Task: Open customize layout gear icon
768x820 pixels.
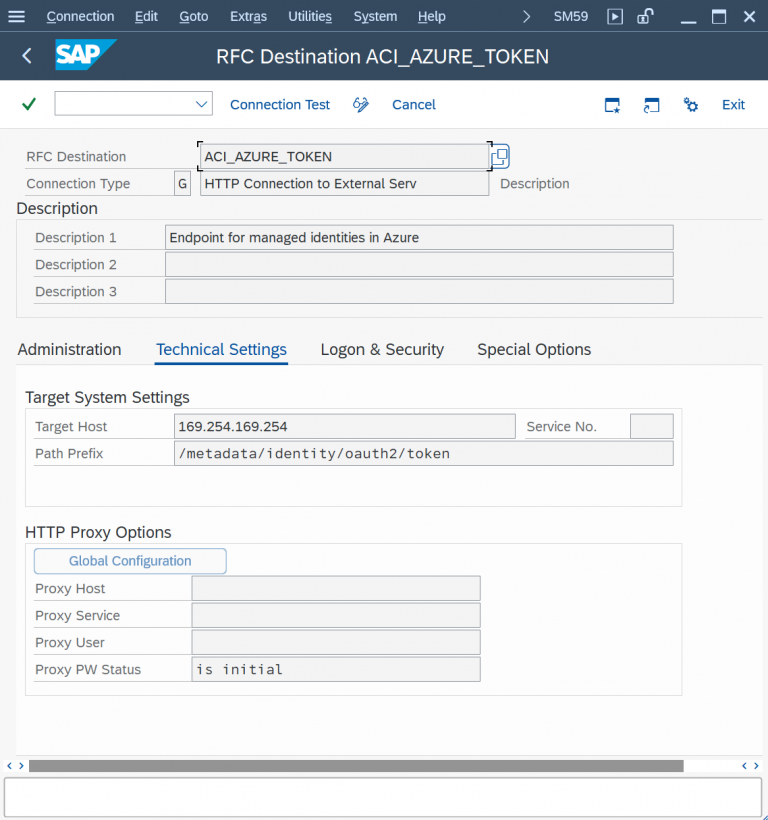Action: 691,105
